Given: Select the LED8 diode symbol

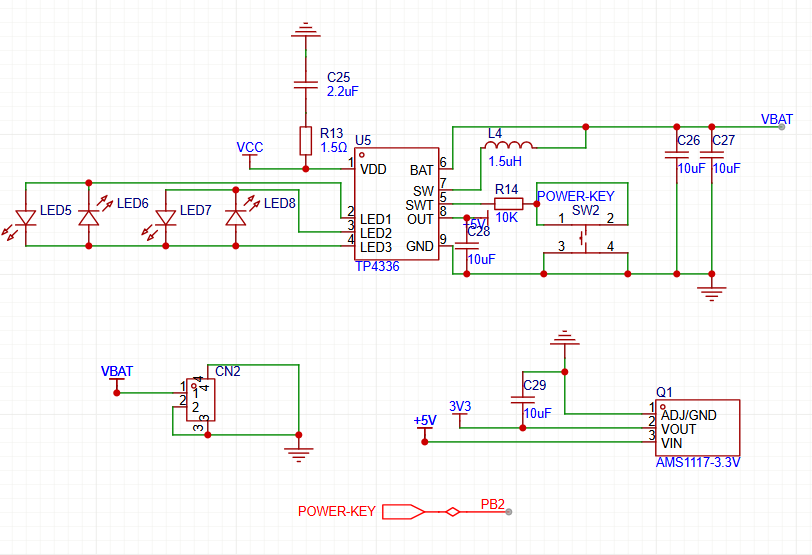Looking at the screenshot, I should click(236, 217).
